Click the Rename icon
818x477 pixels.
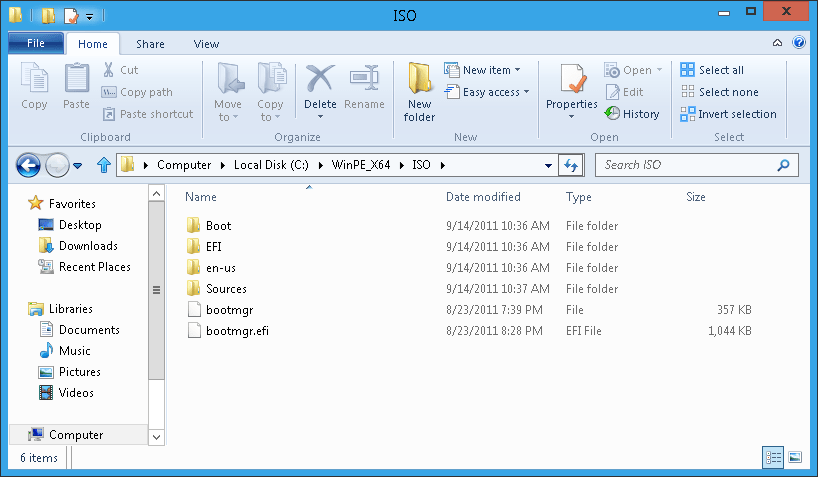364,79
